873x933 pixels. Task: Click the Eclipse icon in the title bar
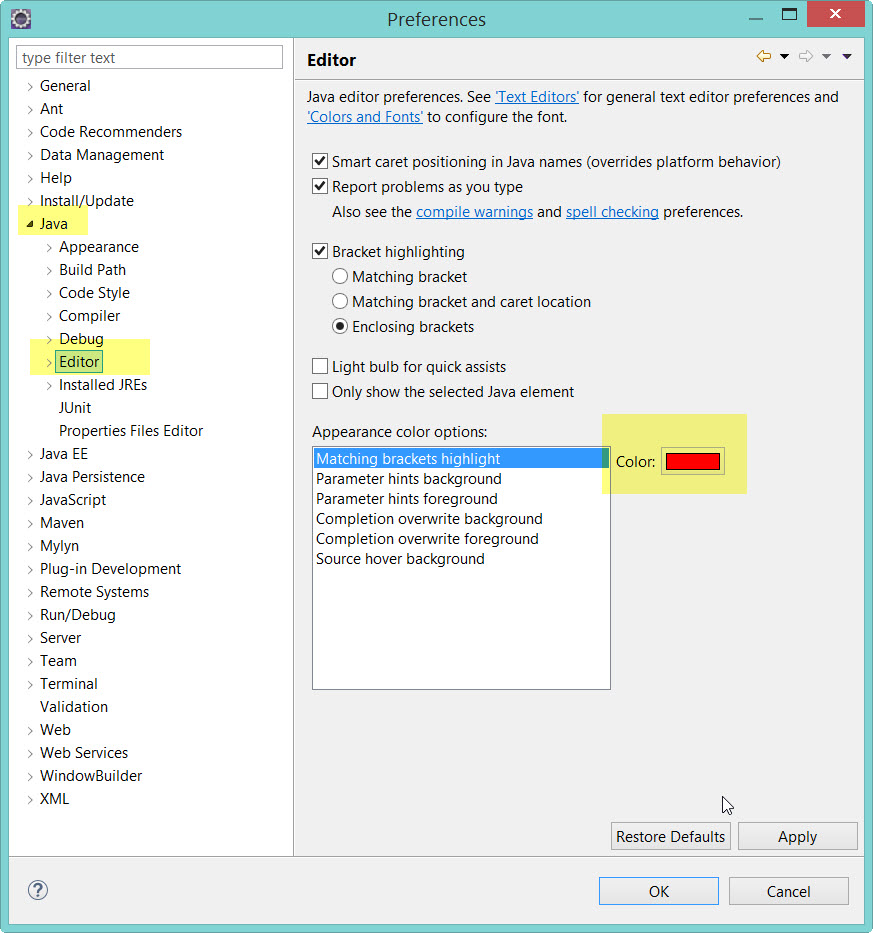point(21,19)
